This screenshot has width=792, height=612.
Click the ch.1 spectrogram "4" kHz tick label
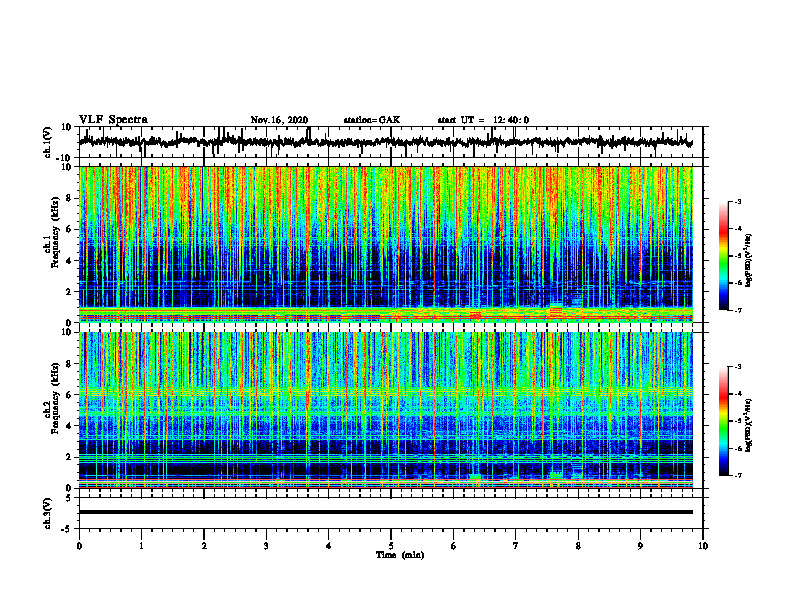[x=69, y=261]
